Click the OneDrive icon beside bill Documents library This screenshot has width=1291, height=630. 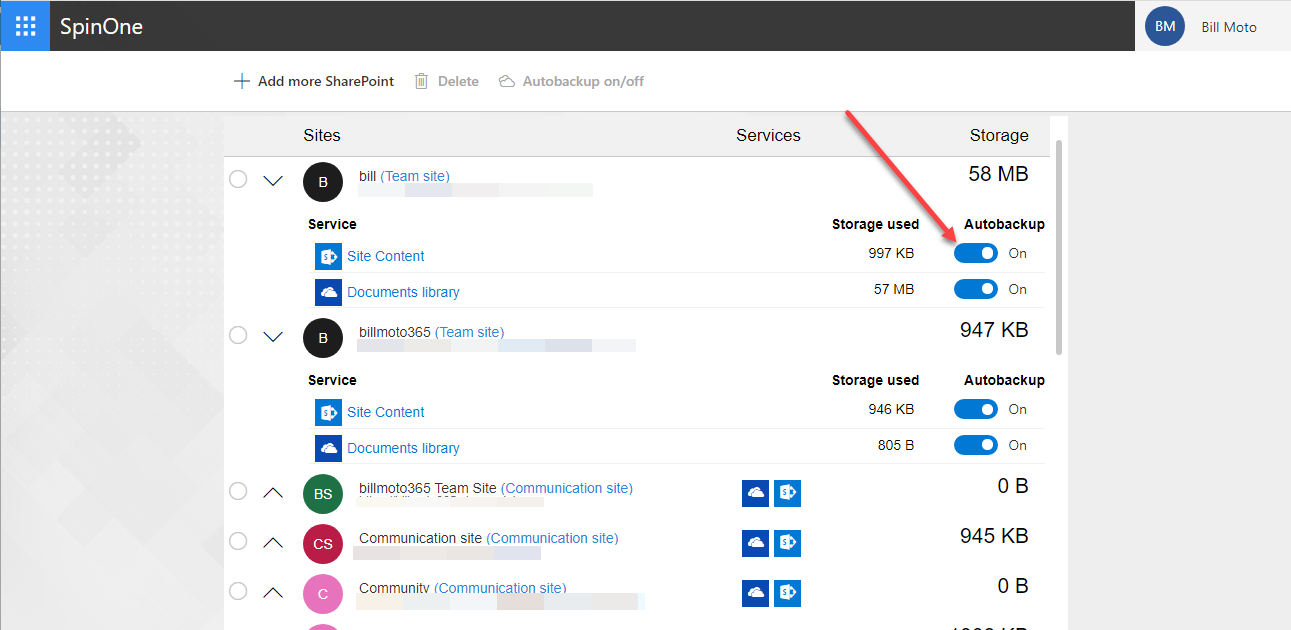[x=328, y=292]
